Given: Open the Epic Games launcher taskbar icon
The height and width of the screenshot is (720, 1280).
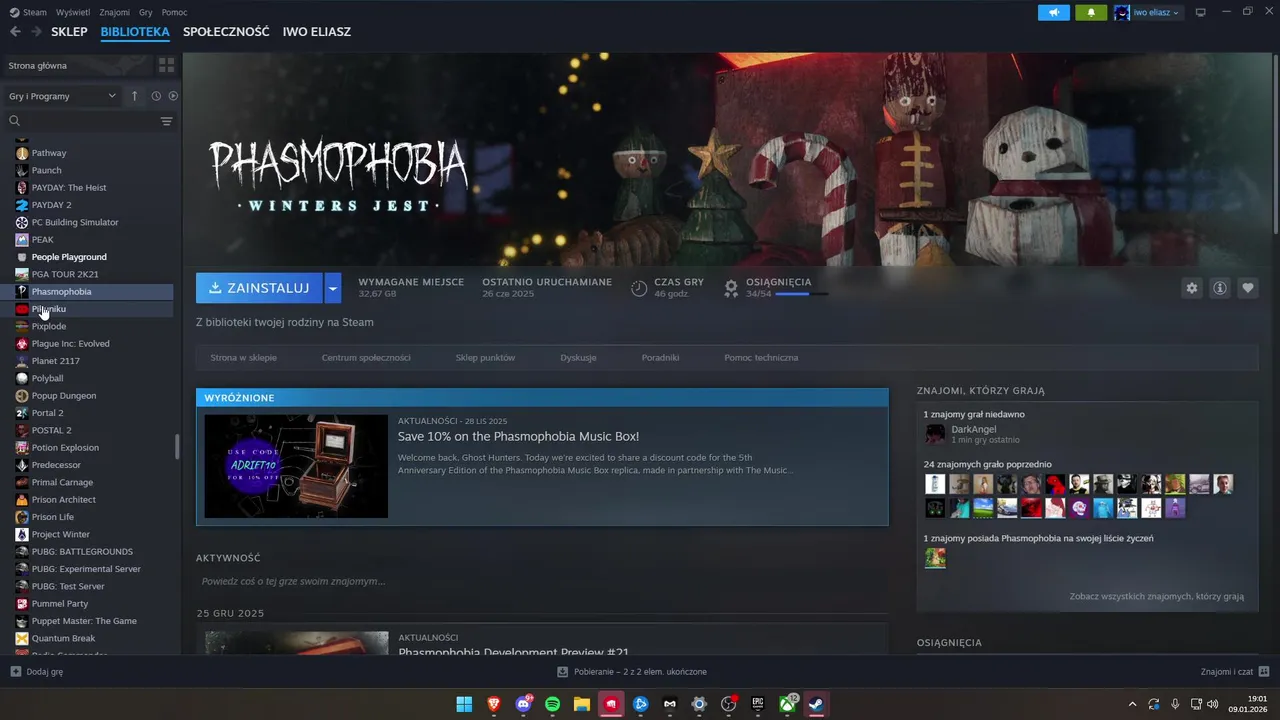Looking at the screenshot, I should (x=758, y=704).
